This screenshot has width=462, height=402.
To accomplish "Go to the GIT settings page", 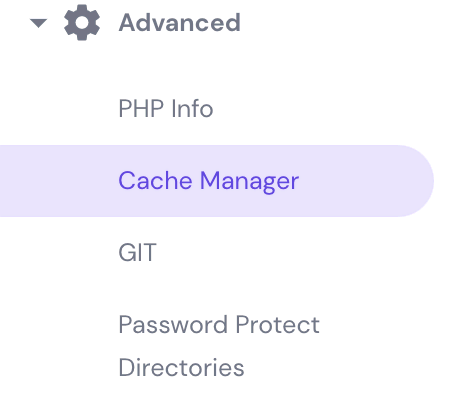I will coord(137,252).
